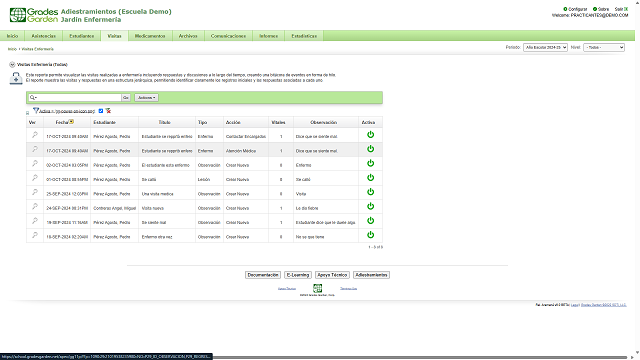Click the Fecha sort indicator icon
The width and height of the screenshot is (640, 360).
71,122
